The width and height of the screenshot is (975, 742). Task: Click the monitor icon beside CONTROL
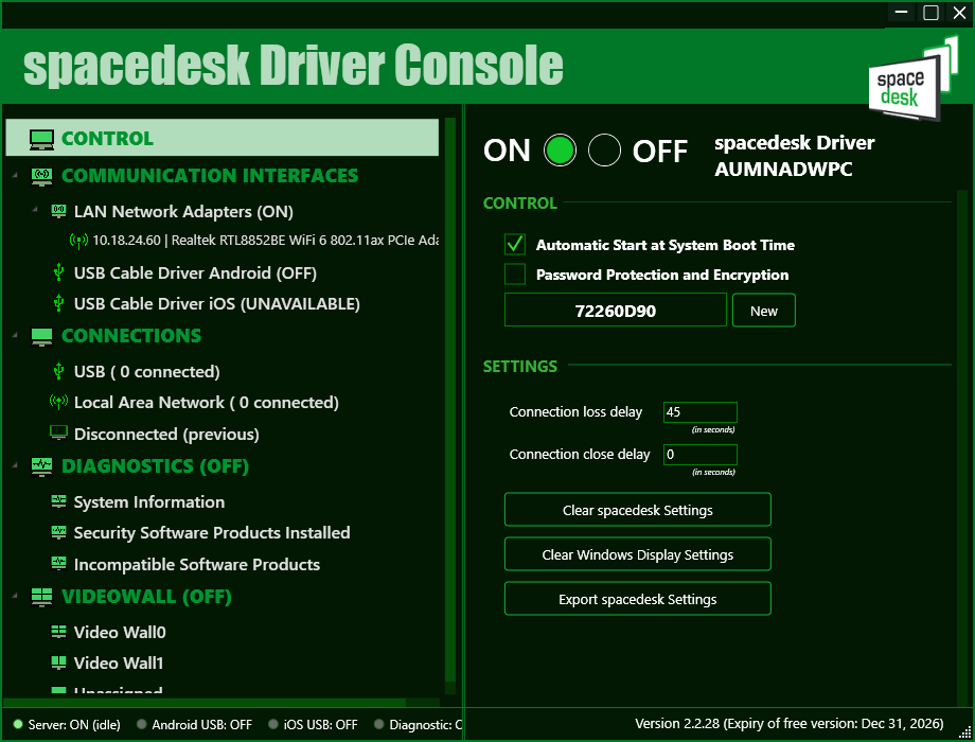pos(42,139)
